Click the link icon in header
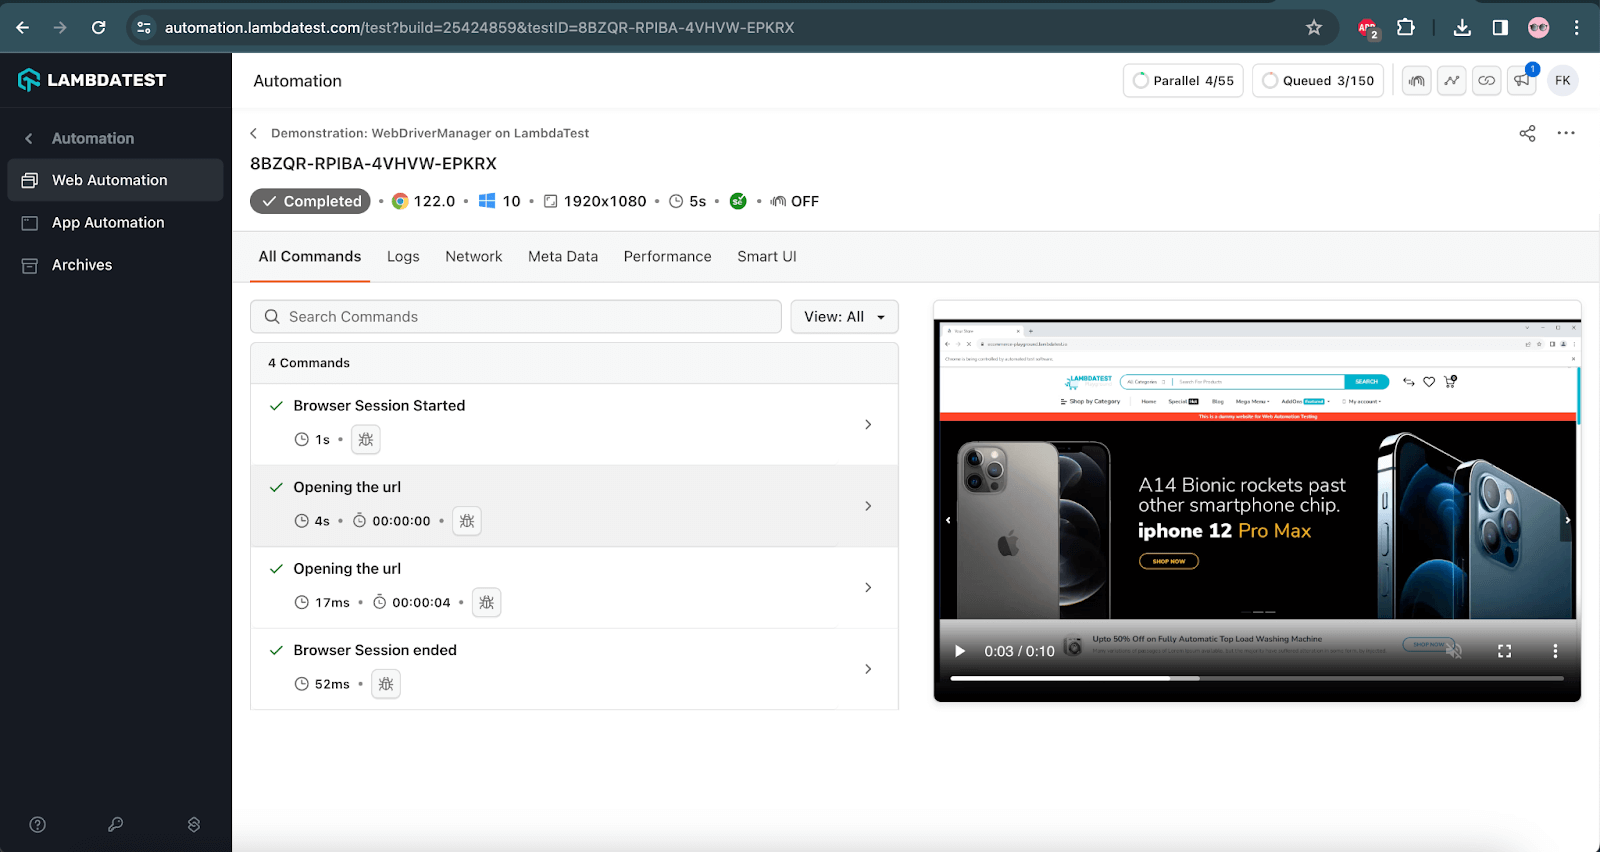The height and width of the screenshot is (852, 1600). pyautogui.click(x=1487, y=81)
